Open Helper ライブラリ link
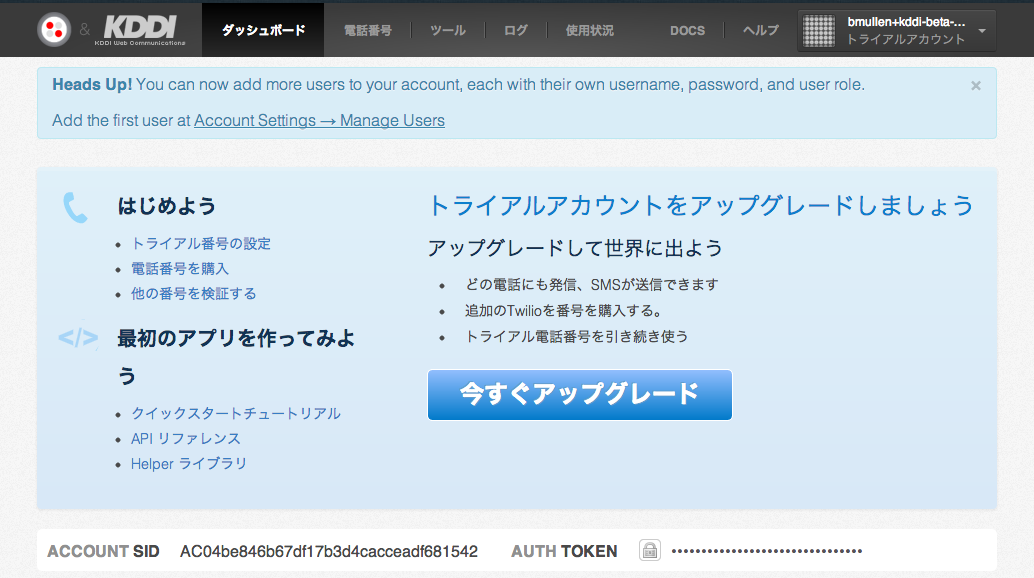The image size is (1034, 578). pos(189,464)
